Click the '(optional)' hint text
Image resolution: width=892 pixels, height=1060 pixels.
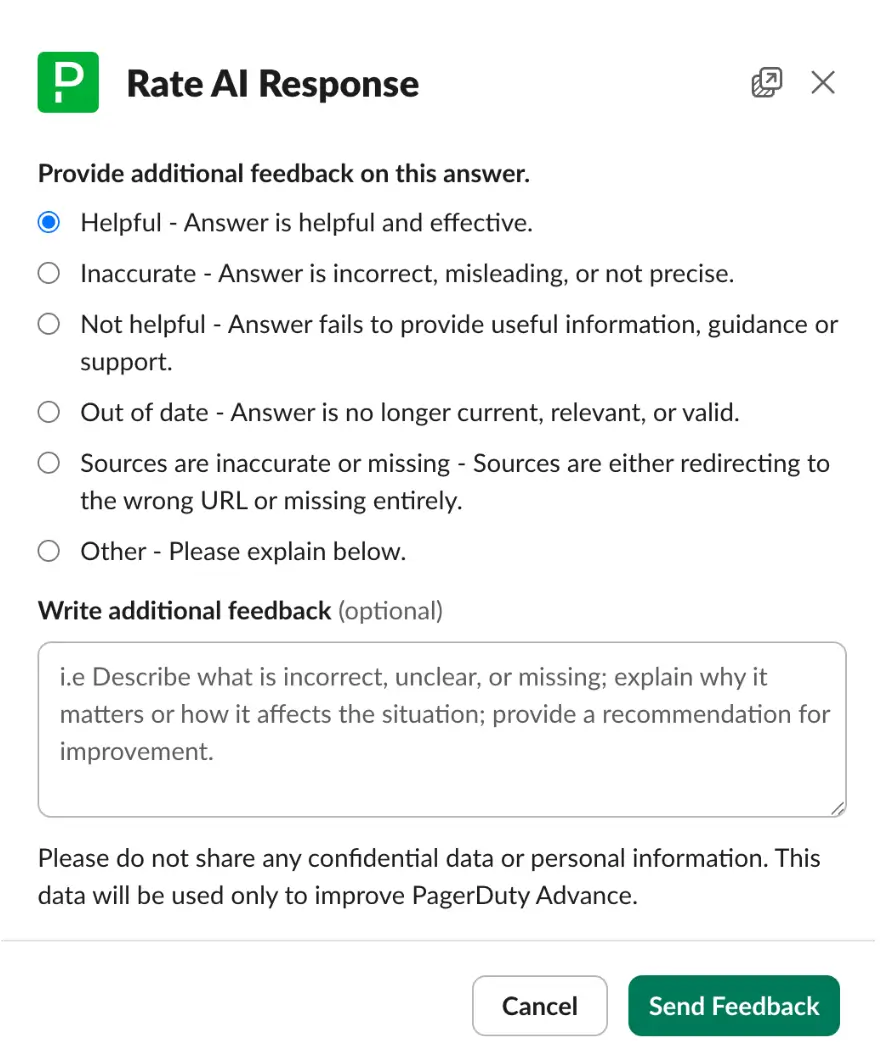point(390,610)
